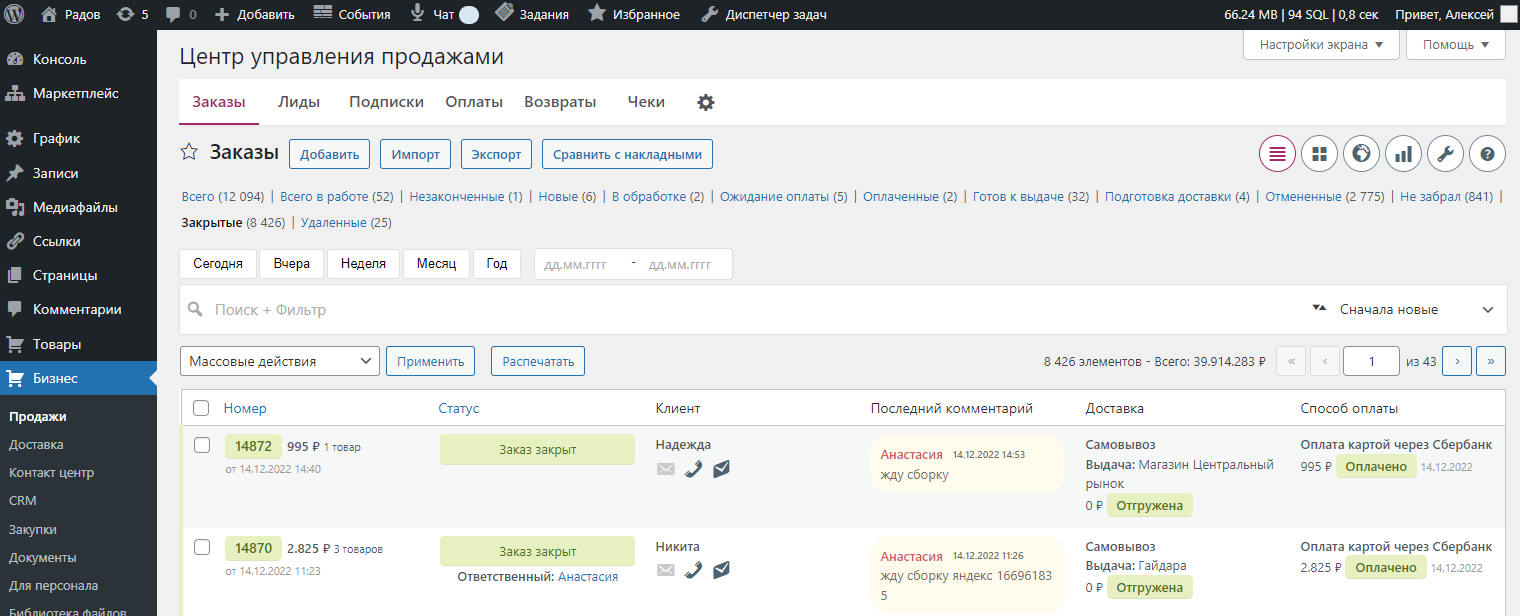Go to last page double arrow
The width and height of the screenshot is (1520, 616).
1491,361
